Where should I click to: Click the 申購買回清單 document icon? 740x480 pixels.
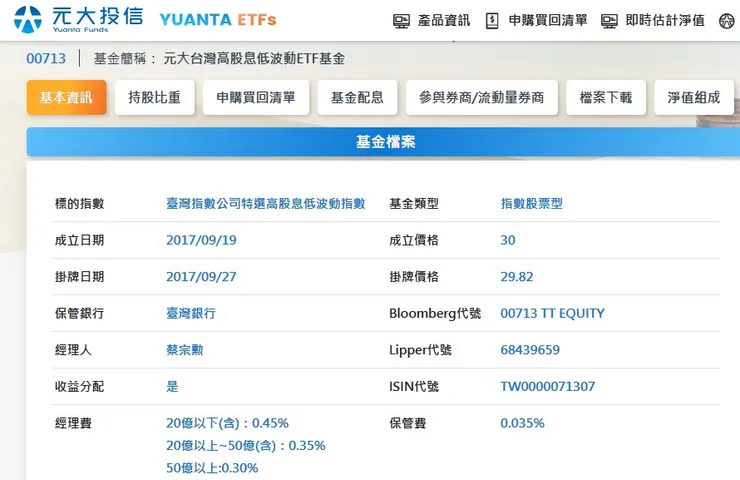[x=492, y=21]
